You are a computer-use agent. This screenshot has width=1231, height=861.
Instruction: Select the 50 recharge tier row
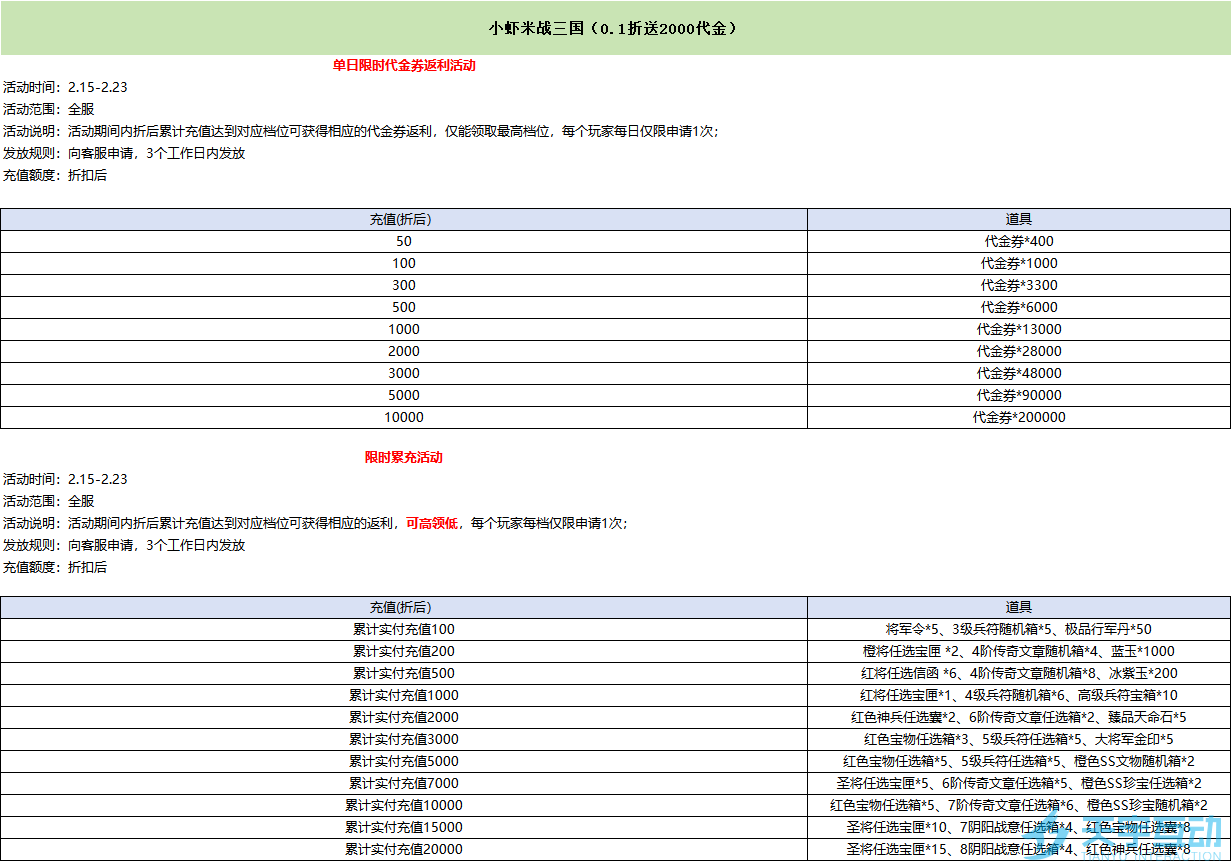coord(403,241)
